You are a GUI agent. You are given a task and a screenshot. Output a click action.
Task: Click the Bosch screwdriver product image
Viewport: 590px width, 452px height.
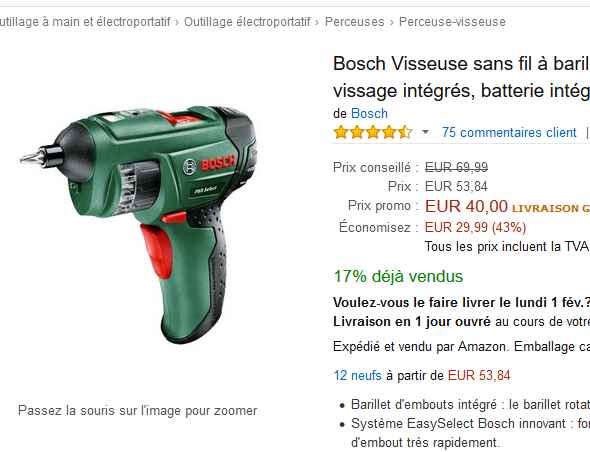[140, 225]
